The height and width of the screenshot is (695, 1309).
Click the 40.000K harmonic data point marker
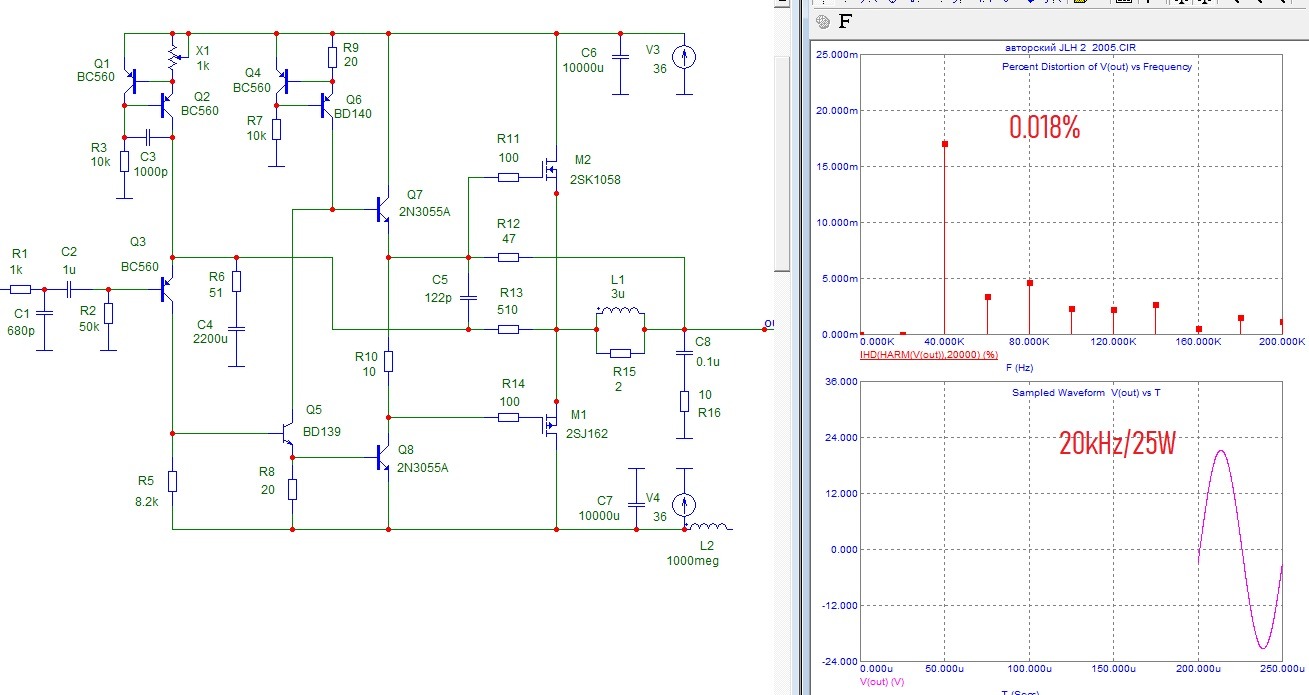[x=944, y=144]
